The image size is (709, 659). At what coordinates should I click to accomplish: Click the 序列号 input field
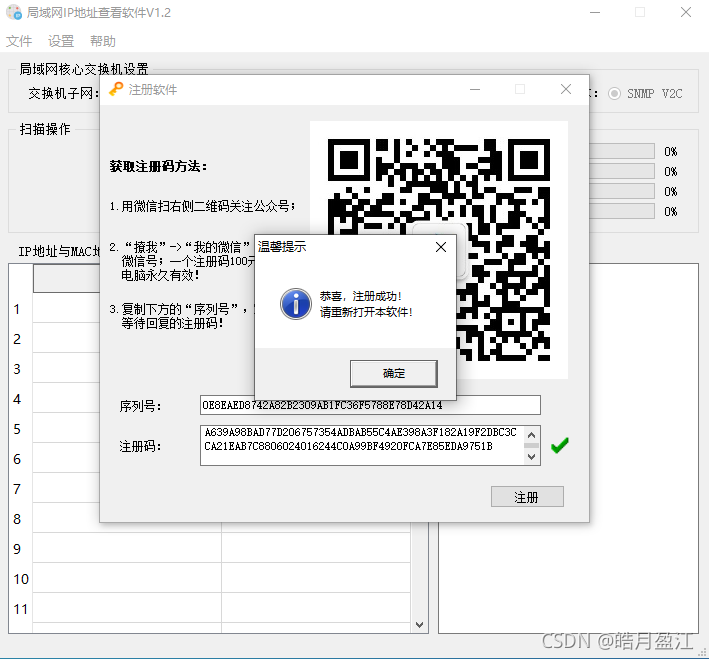pos(370,405)
